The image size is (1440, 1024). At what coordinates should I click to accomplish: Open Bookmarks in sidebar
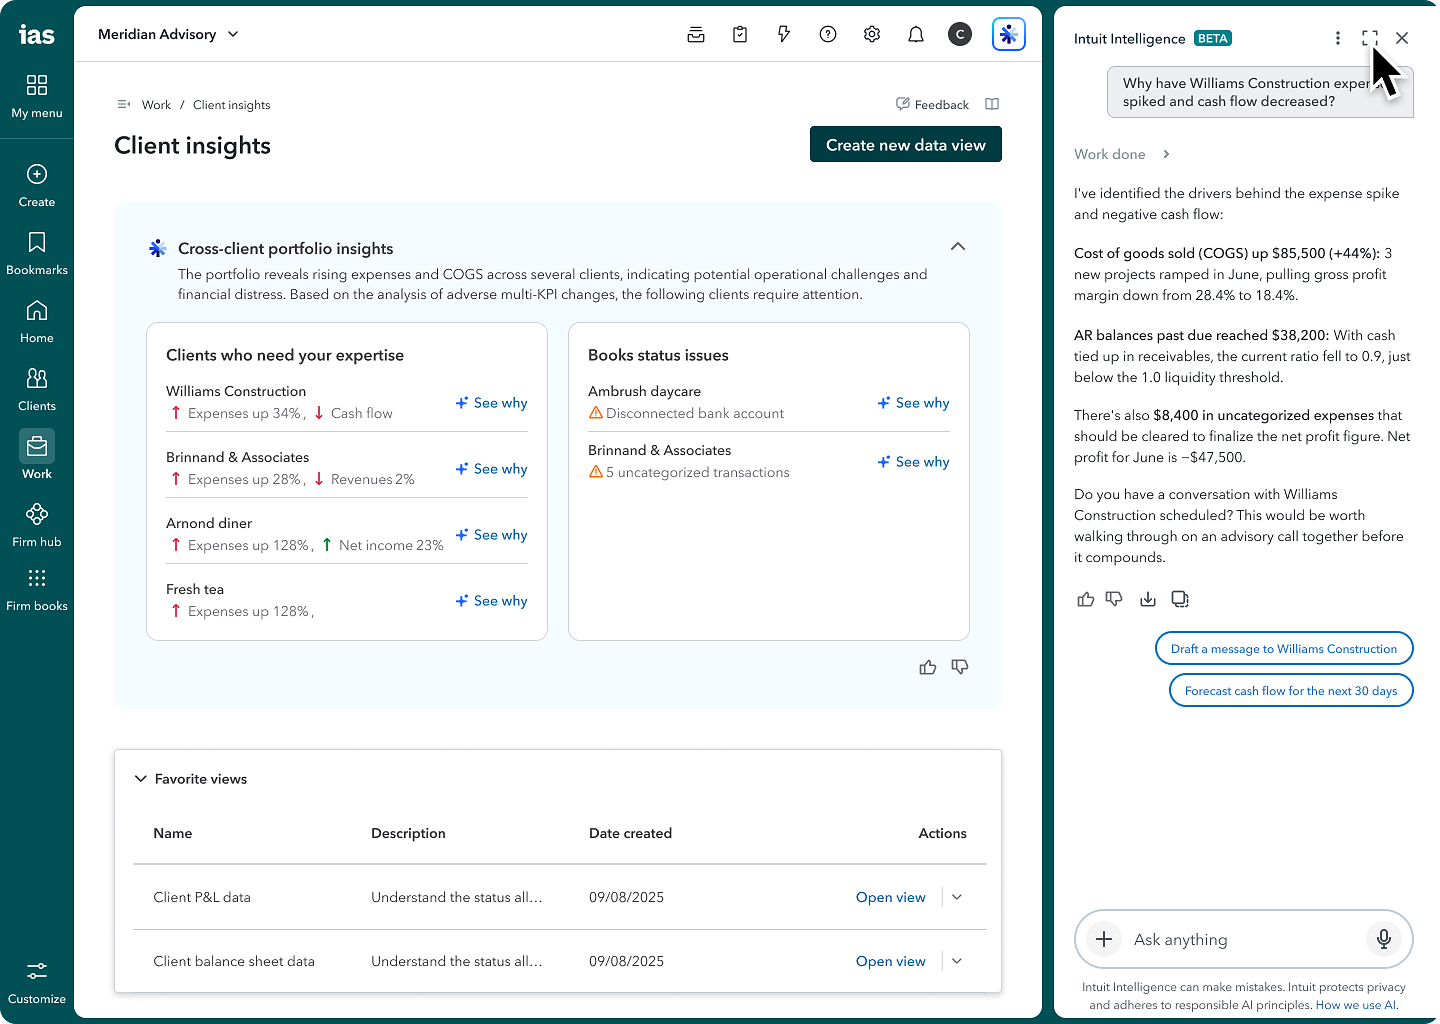coord(37,253)
